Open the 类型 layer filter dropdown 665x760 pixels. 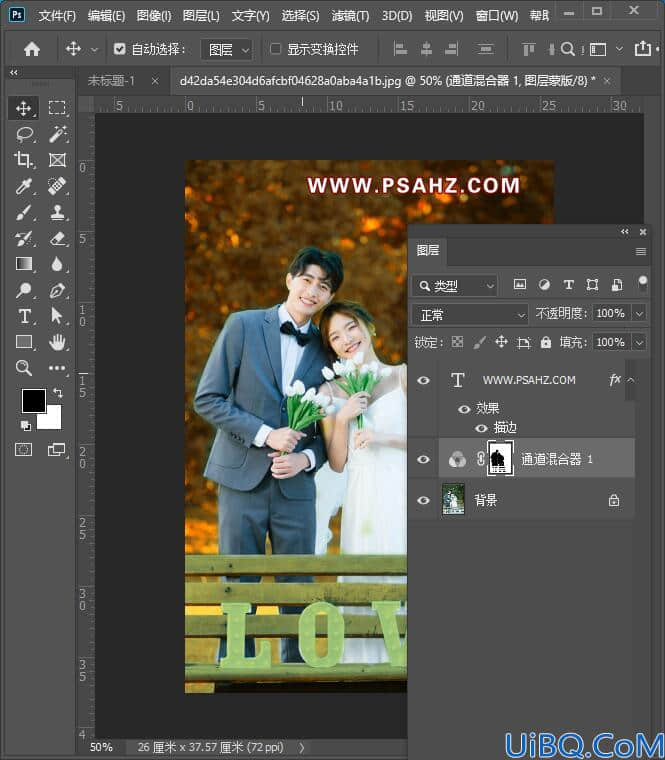point(455,286)
